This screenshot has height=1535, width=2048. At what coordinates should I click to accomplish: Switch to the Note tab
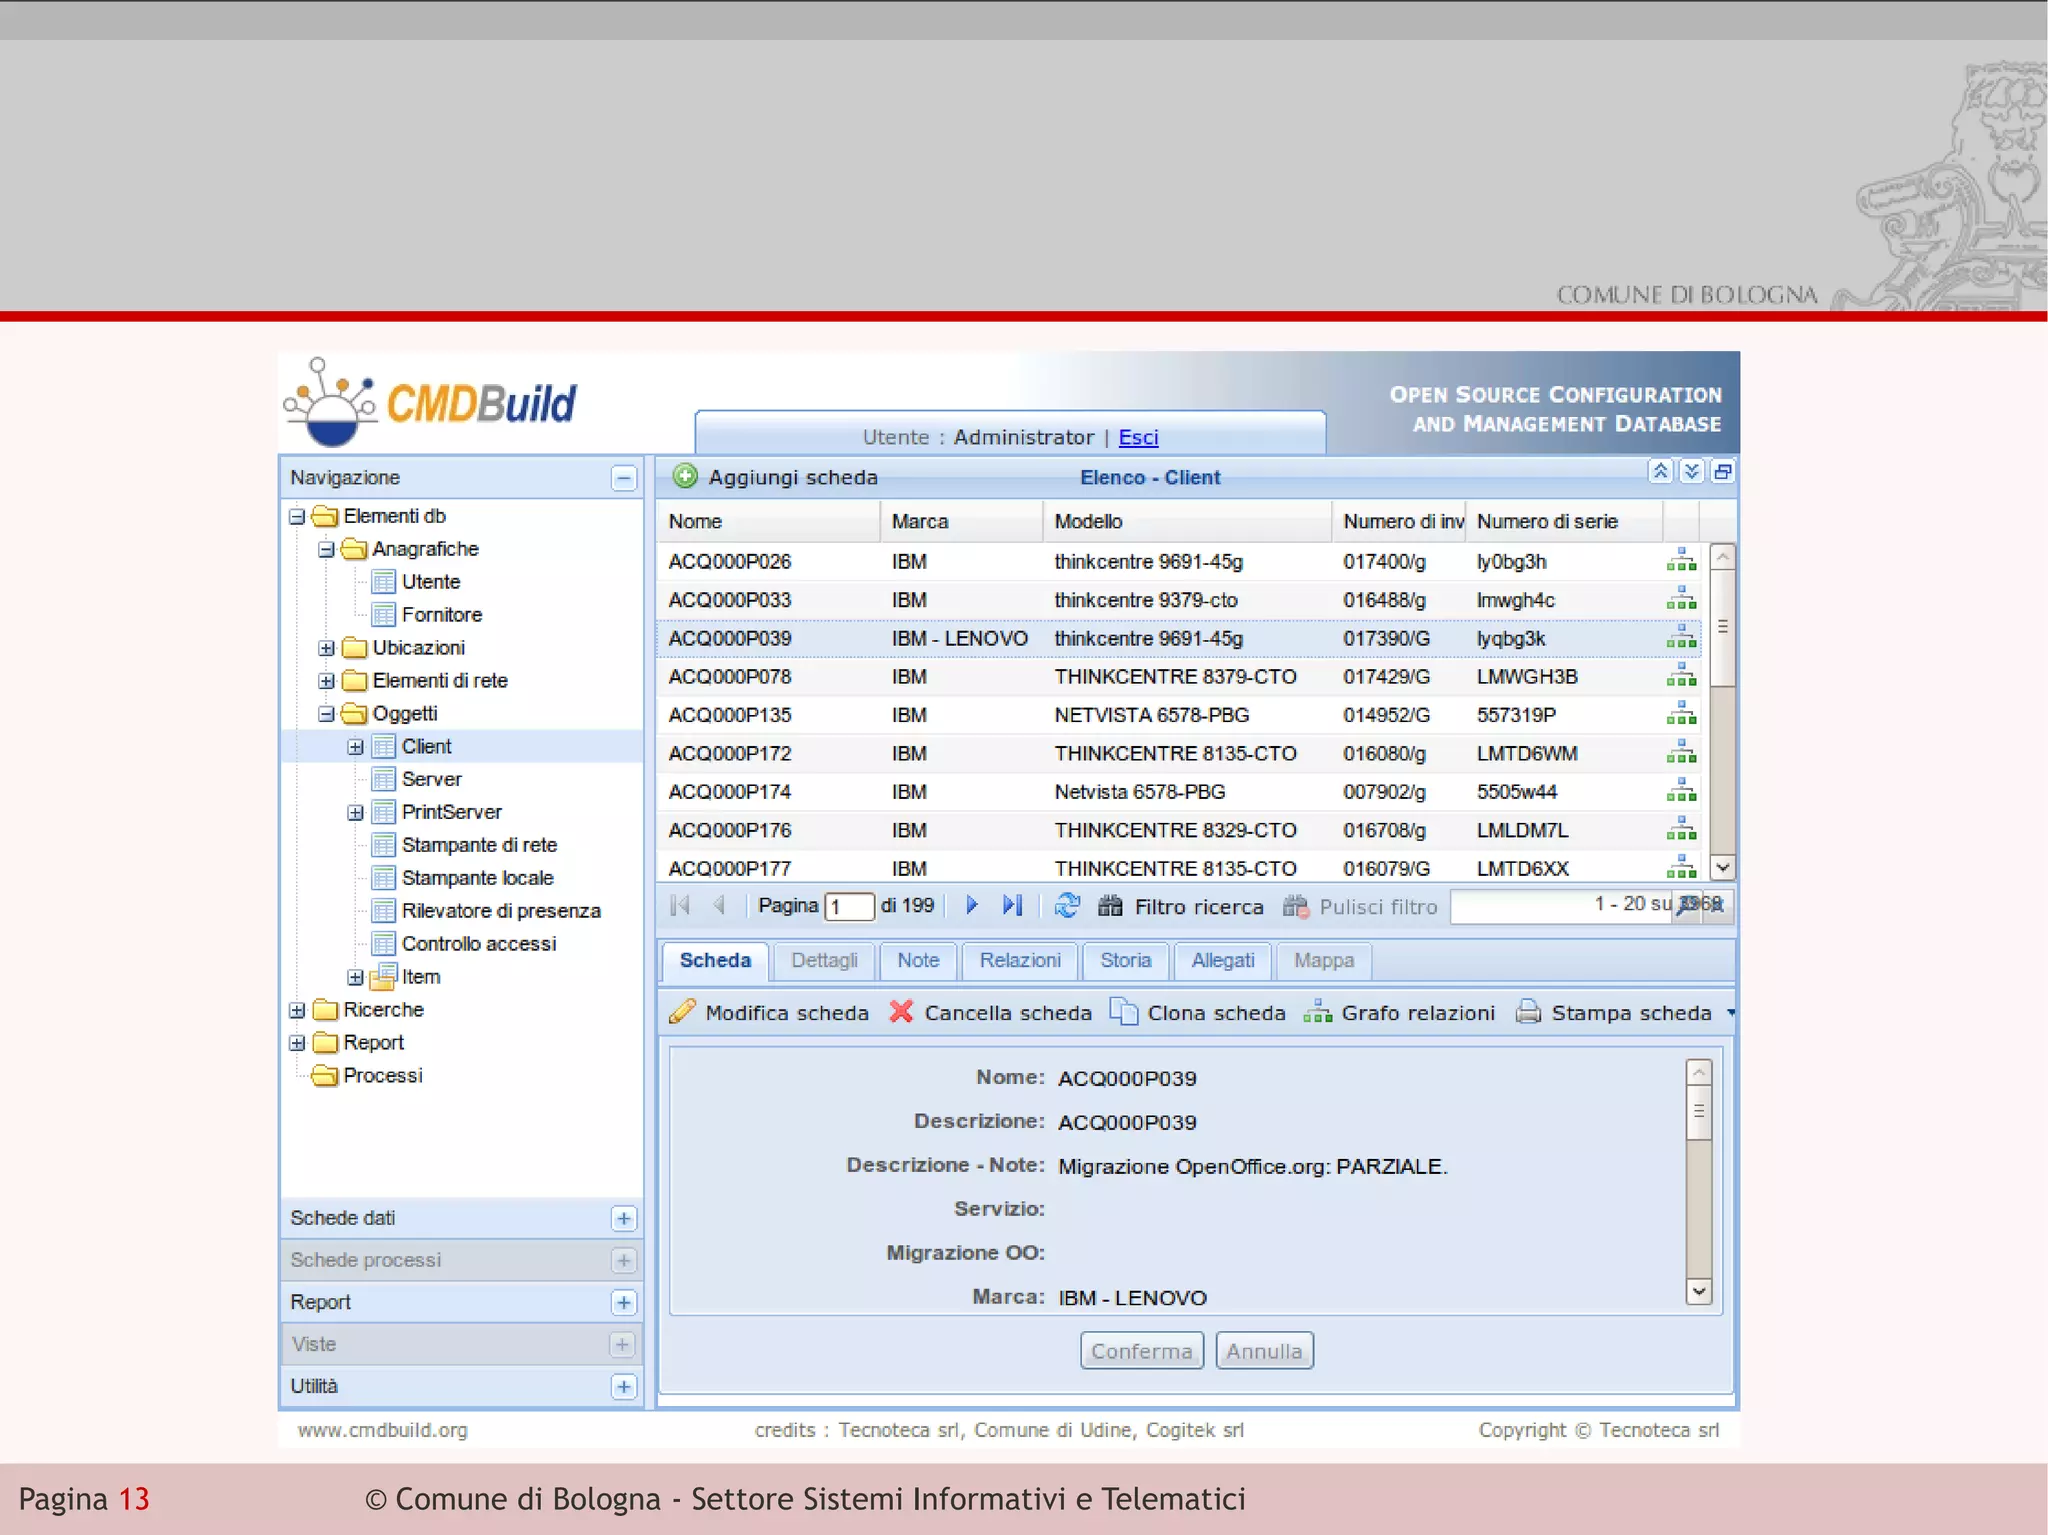click(918, 960)
